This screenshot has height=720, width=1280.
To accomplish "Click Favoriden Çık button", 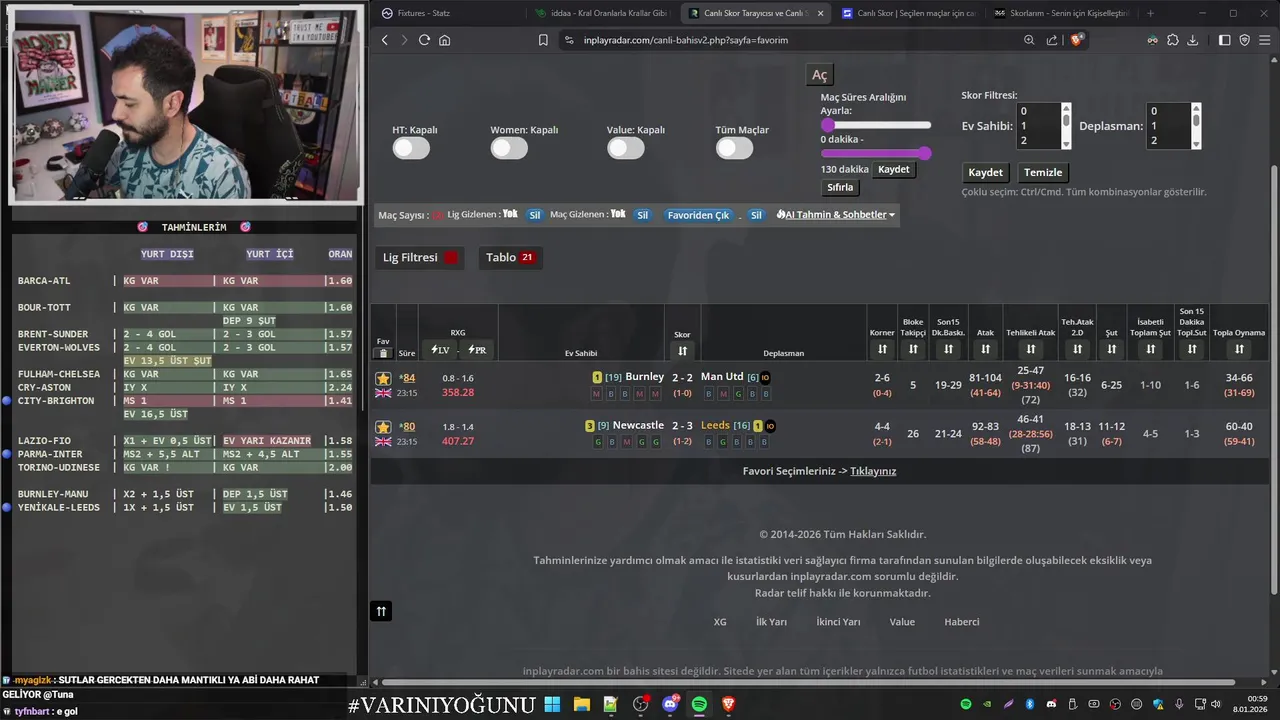I will (x=699, y=215).
